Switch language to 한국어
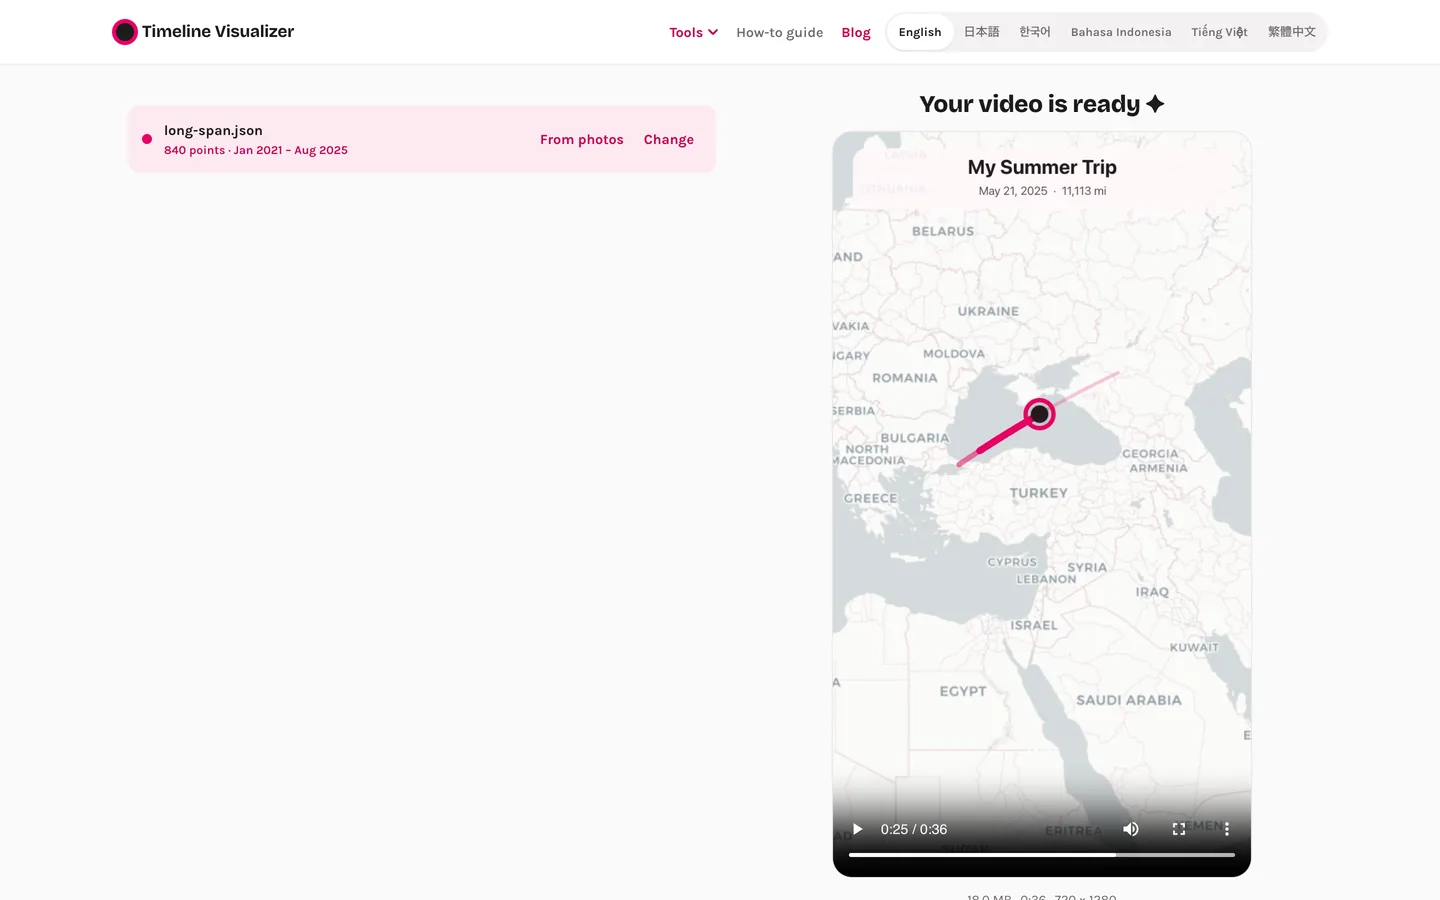 point(1035,32)
